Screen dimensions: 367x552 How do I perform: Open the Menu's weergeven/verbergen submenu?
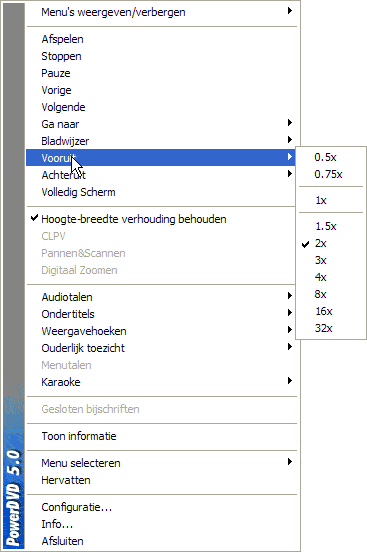[162, 12]
